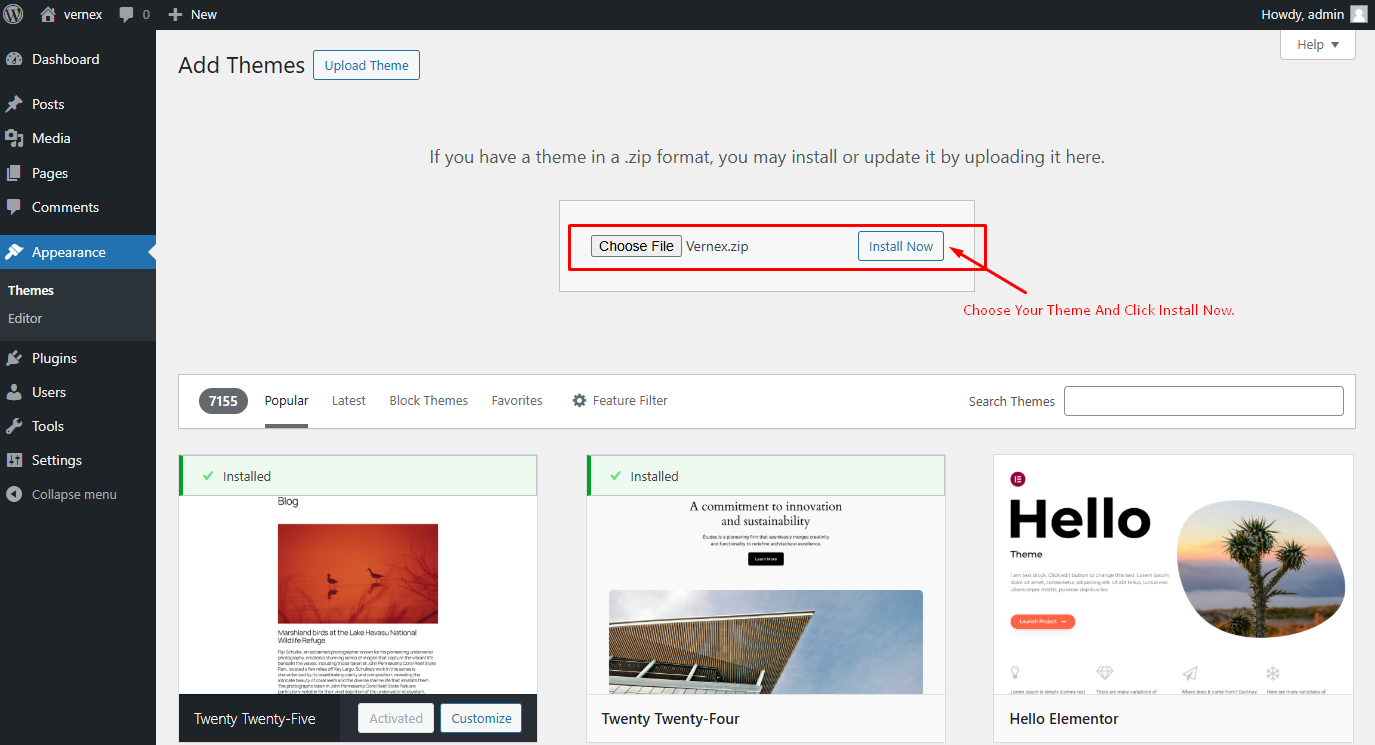Focus the Search Themes input field
This screenshot has height=745, width=1375.
click(x=1204, y=401)
